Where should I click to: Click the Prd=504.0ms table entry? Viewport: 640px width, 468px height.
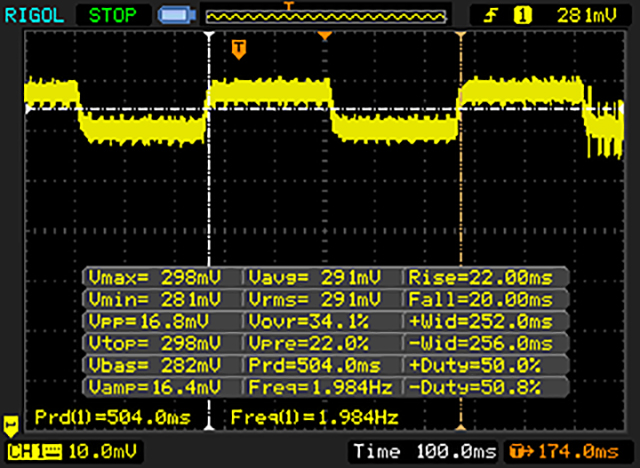coord(314,365)
